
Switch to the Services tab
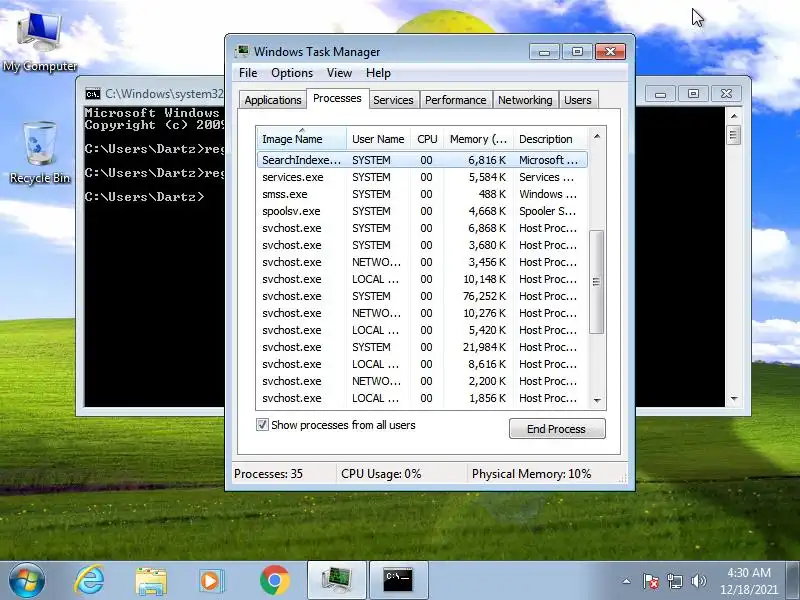point(393,100)
